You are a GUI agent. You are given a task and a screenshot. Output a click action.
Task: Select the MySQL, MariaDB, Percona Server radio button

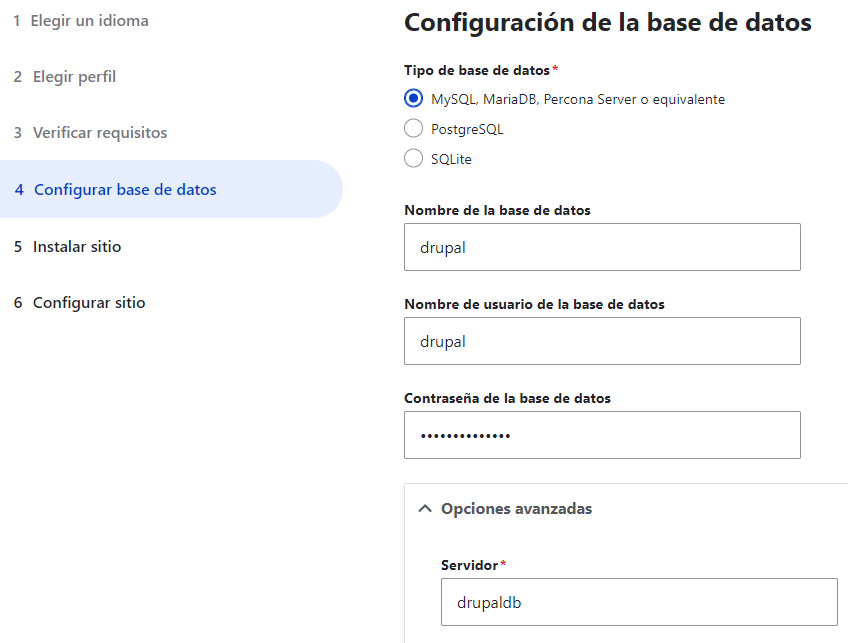pos(413,99)
